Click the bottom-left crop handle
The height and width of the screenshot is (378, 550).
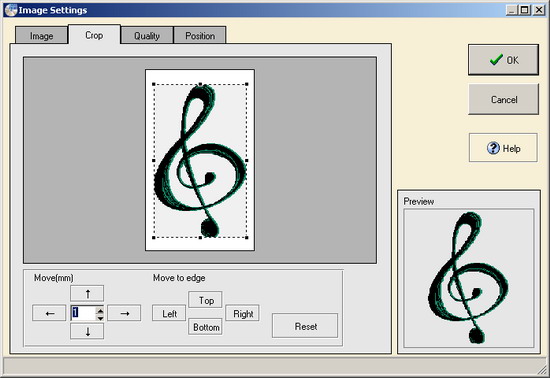point(154,237)
